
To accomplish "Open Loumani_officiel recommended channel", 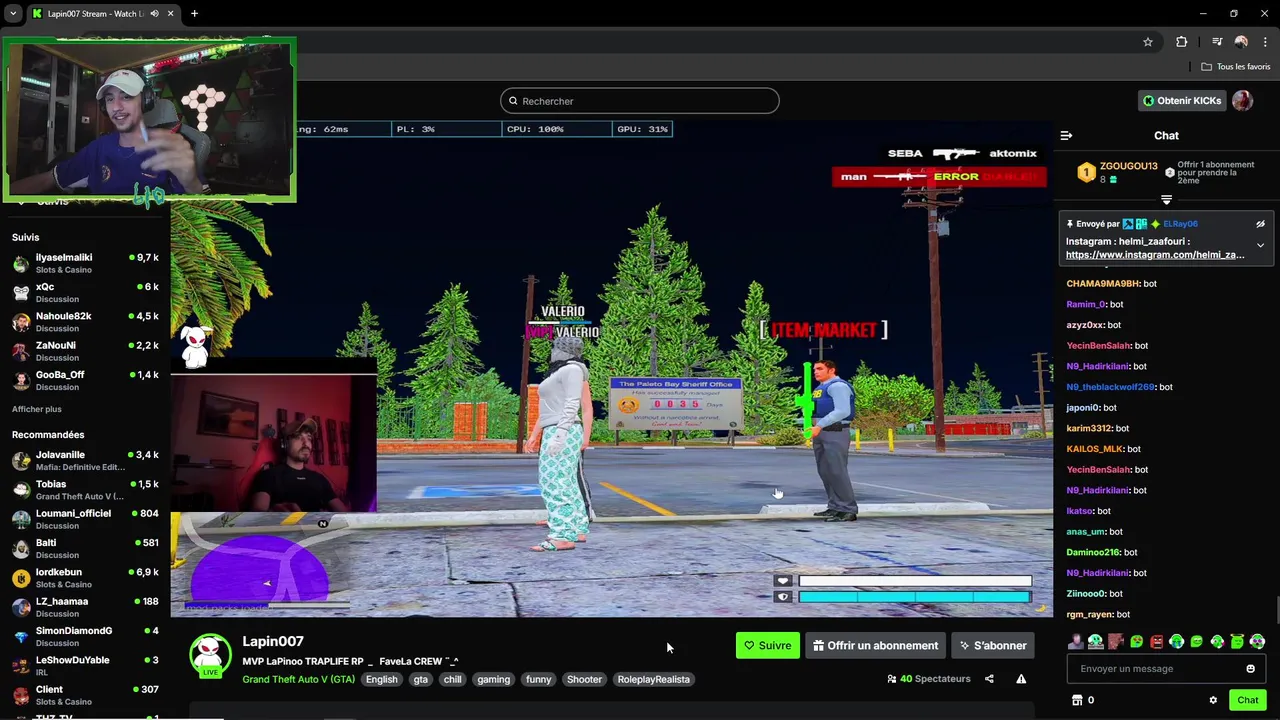I will [85, 519].
